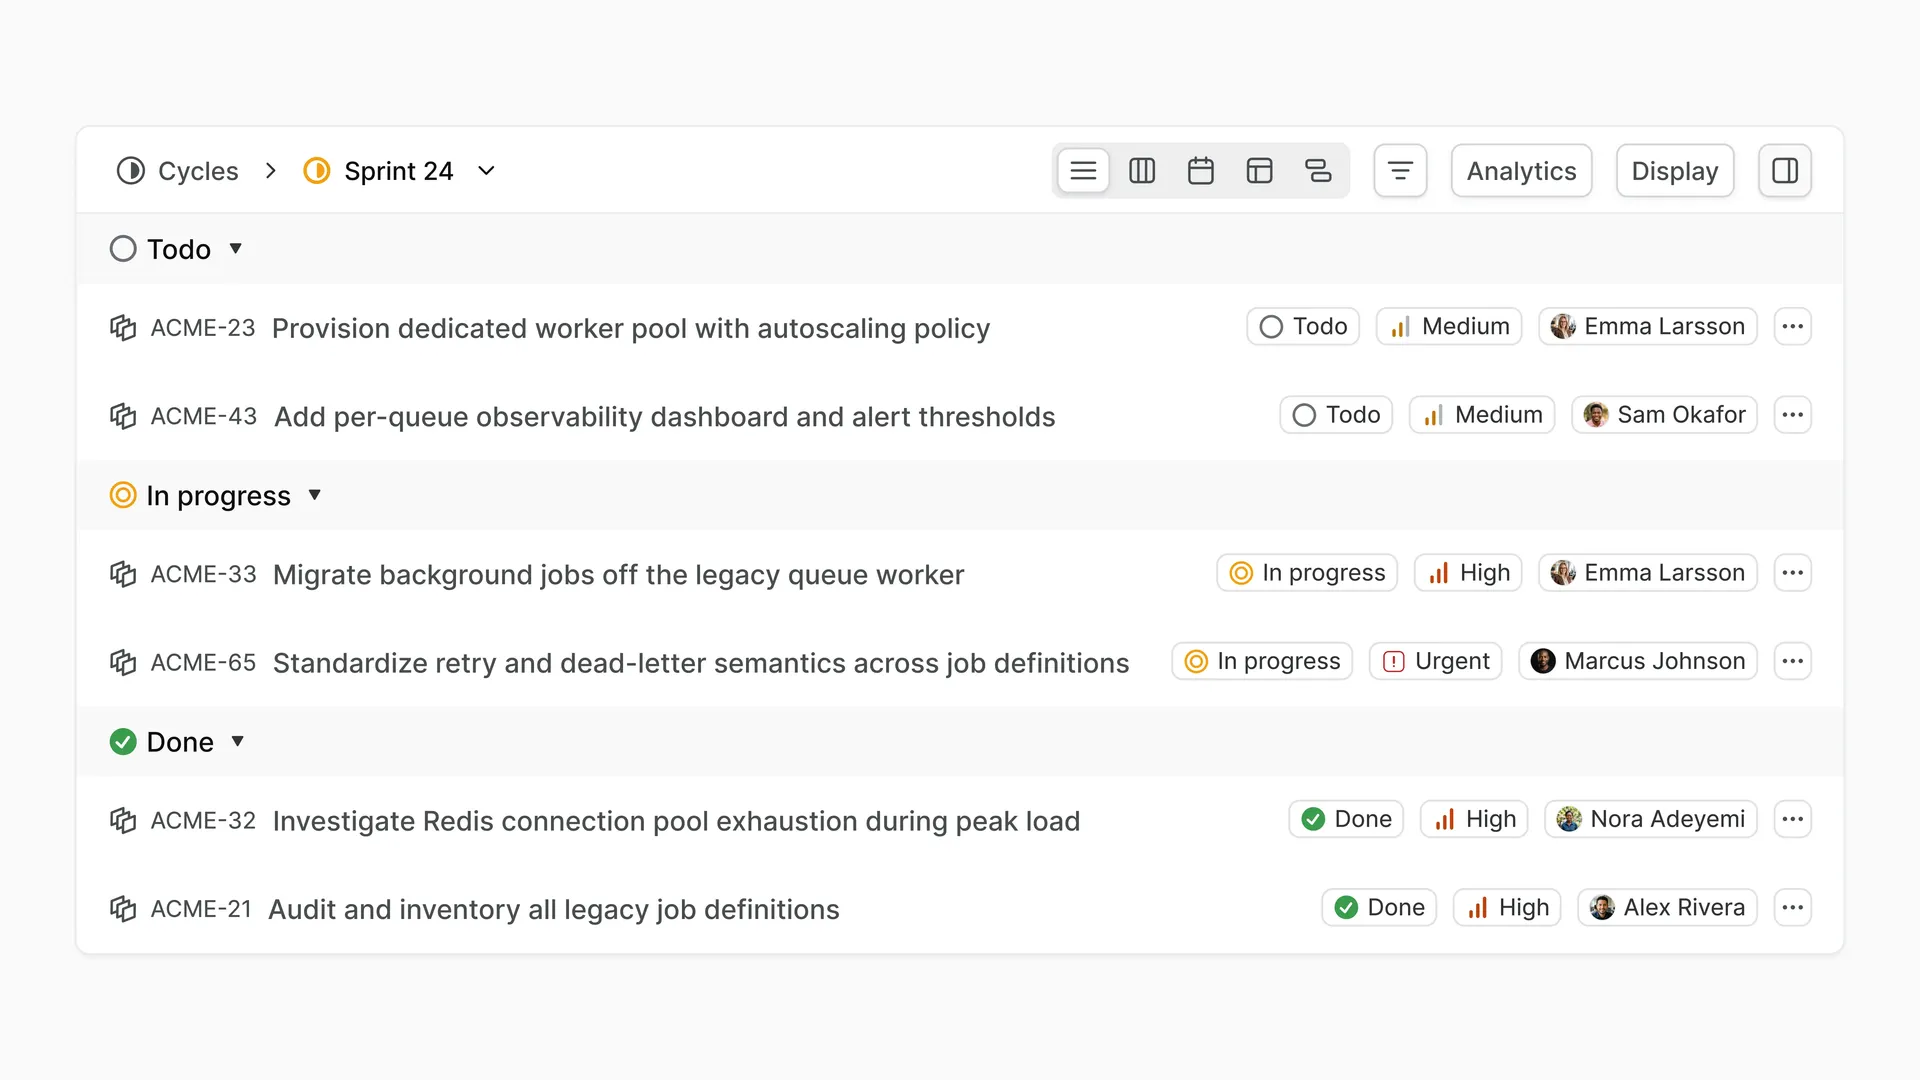Click the sub-issue icon for ACME-21
1920x1080 pixels.
123,908
